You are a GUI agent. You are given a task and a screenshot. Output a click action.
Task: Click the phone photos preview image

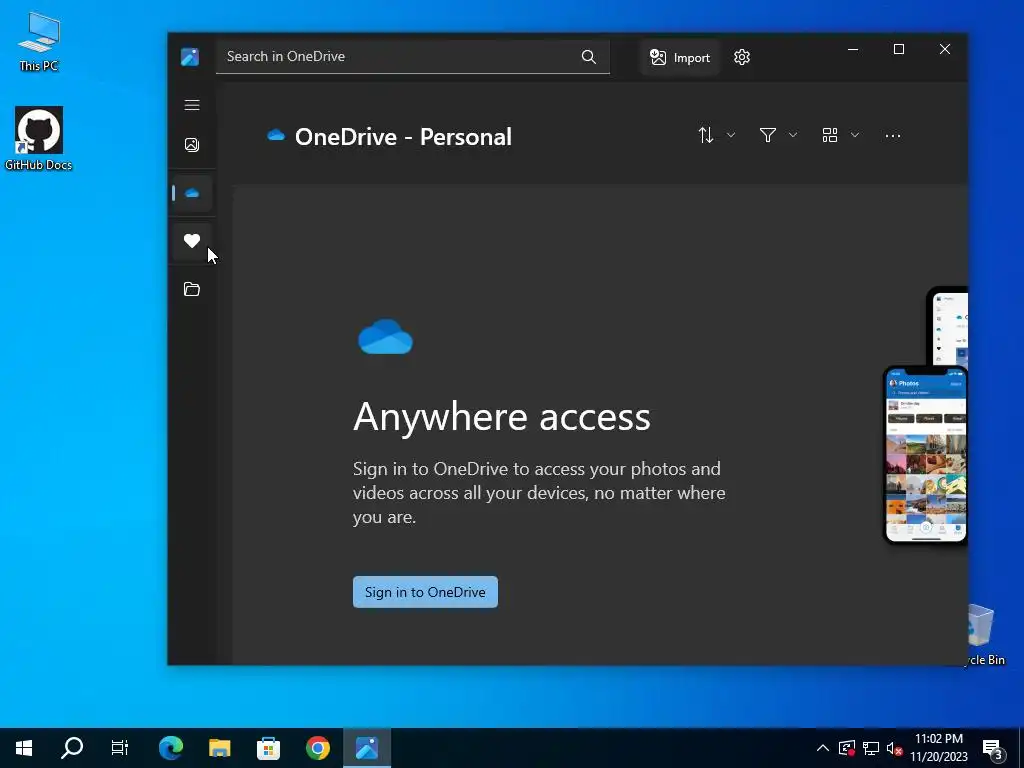click(x=925, y=454)
